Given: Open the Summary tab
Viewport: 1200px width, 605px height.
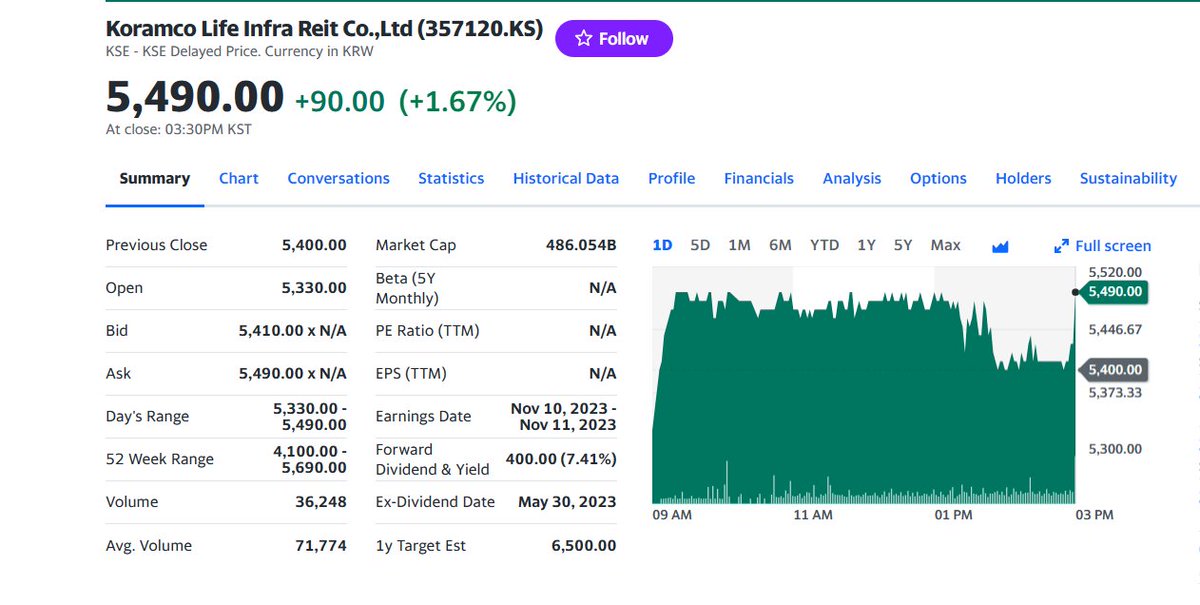Looking at the screenshot, I should 154,178.
